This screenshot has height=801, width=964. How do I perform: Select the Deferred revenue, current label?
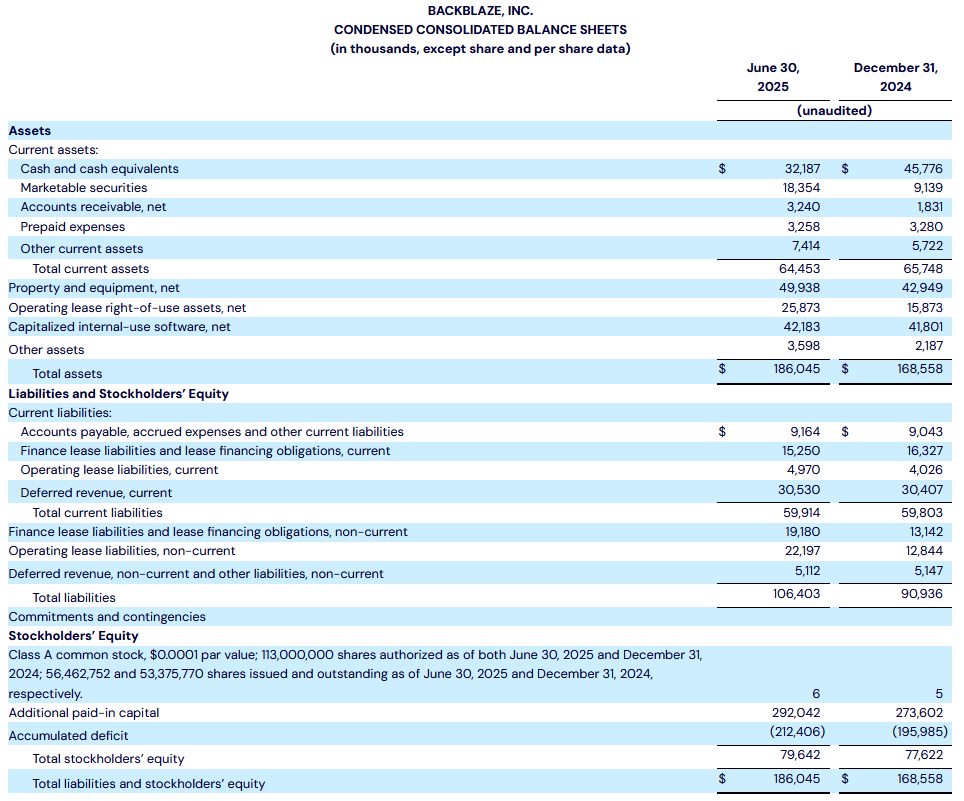(97, 493)
